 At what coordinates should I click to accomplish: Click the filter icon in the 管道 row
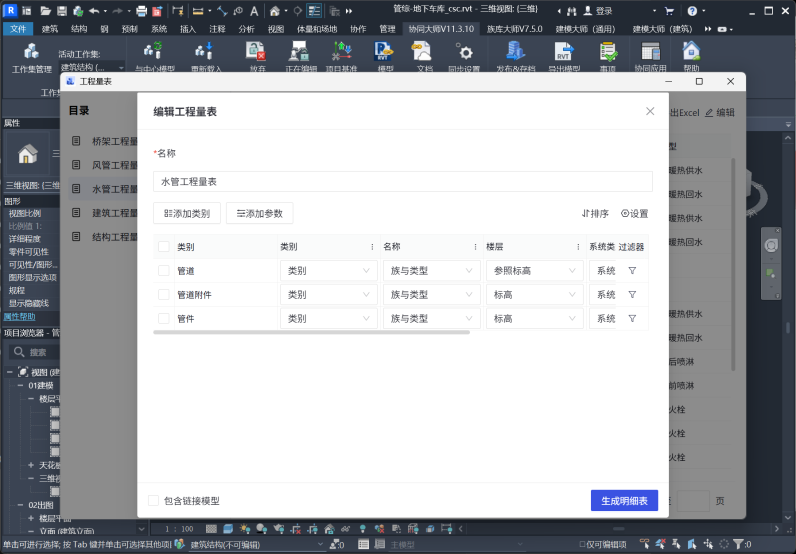632,271
